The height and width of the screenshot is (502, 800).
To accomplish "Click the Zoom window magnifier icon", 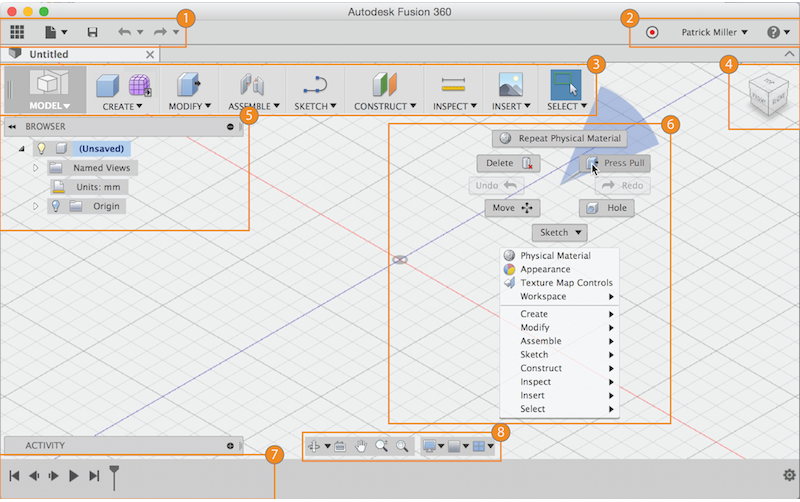I will (x=381, y=446).
